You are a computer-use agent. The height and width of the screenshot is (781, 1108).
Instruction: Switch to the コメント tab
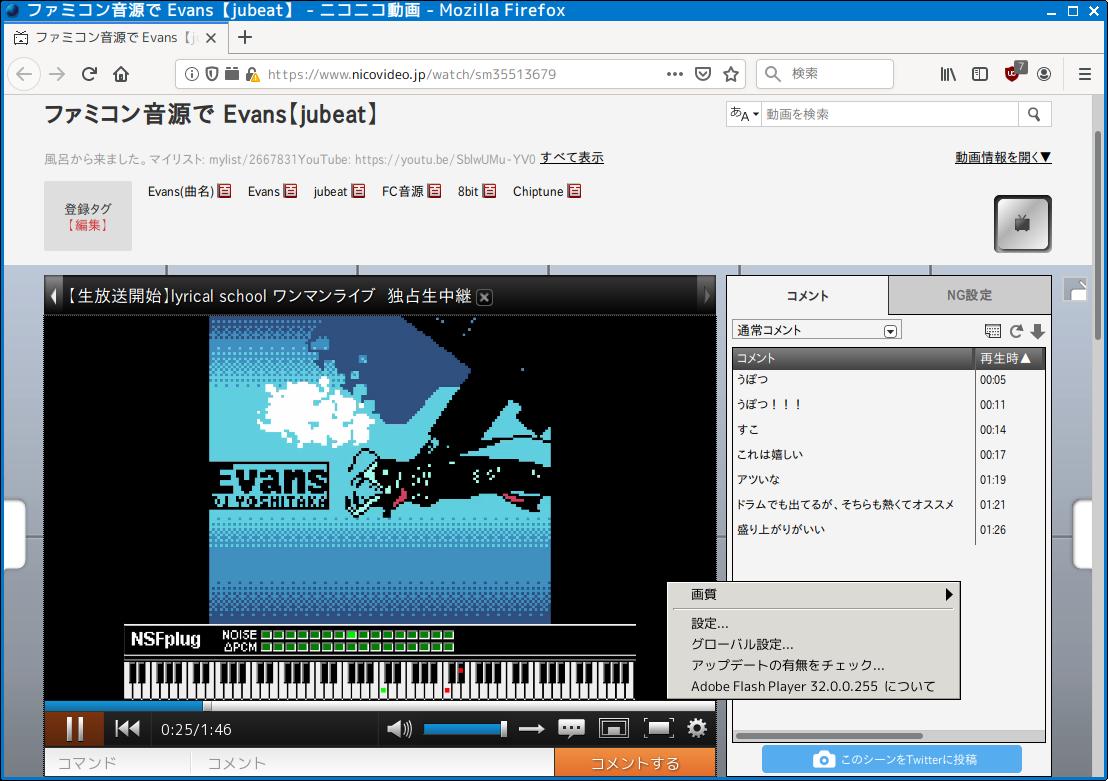[807, 295]
